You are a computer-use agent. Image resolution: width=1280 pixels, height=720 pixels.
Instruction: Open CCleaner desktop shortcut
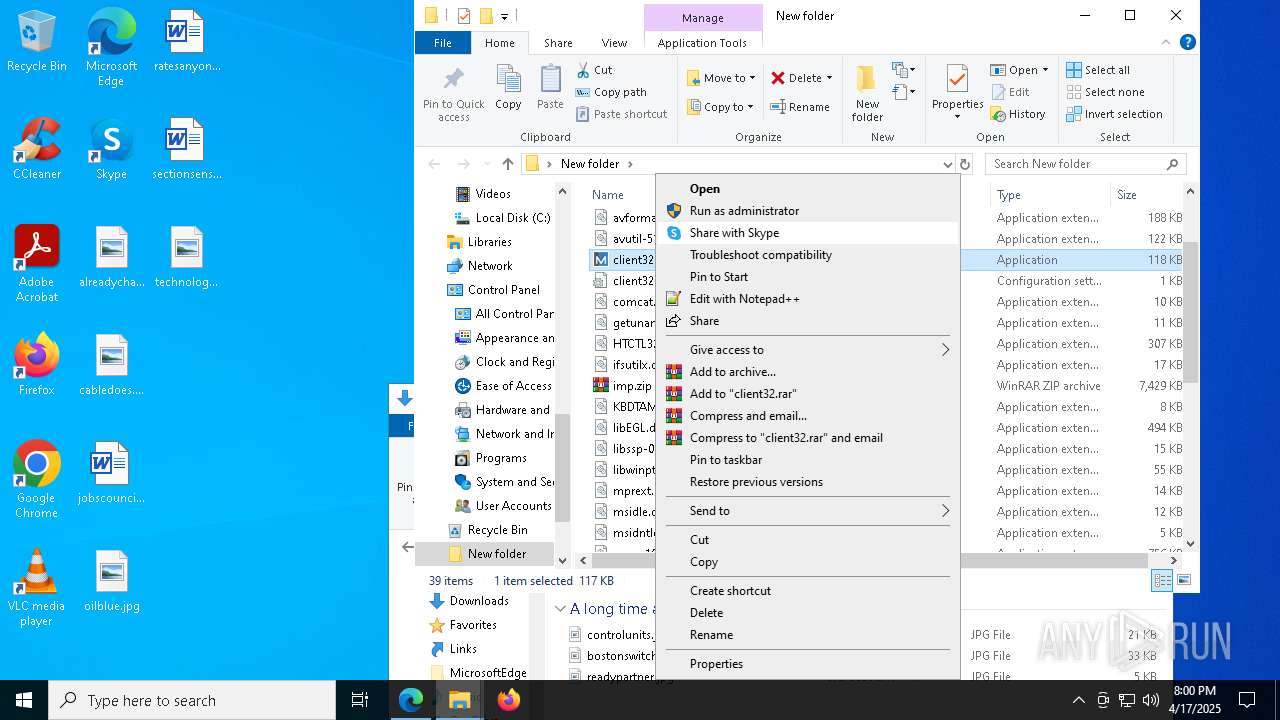point(37,149)
